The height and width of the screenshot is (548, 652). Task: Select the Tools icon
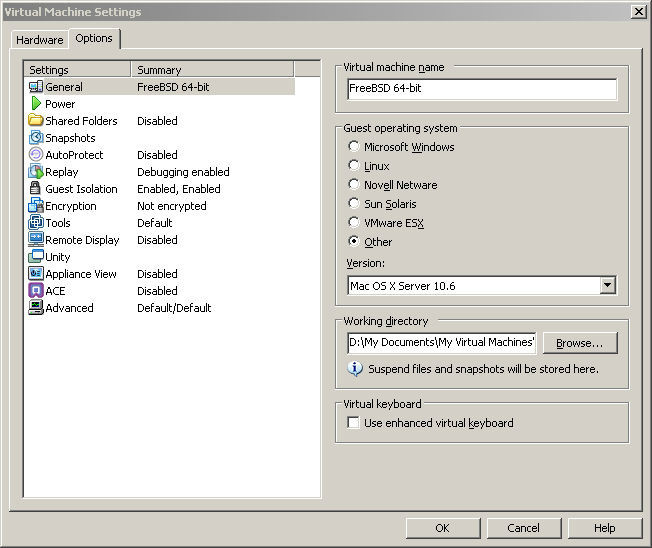pyautogui.click(x=36, y=222)
